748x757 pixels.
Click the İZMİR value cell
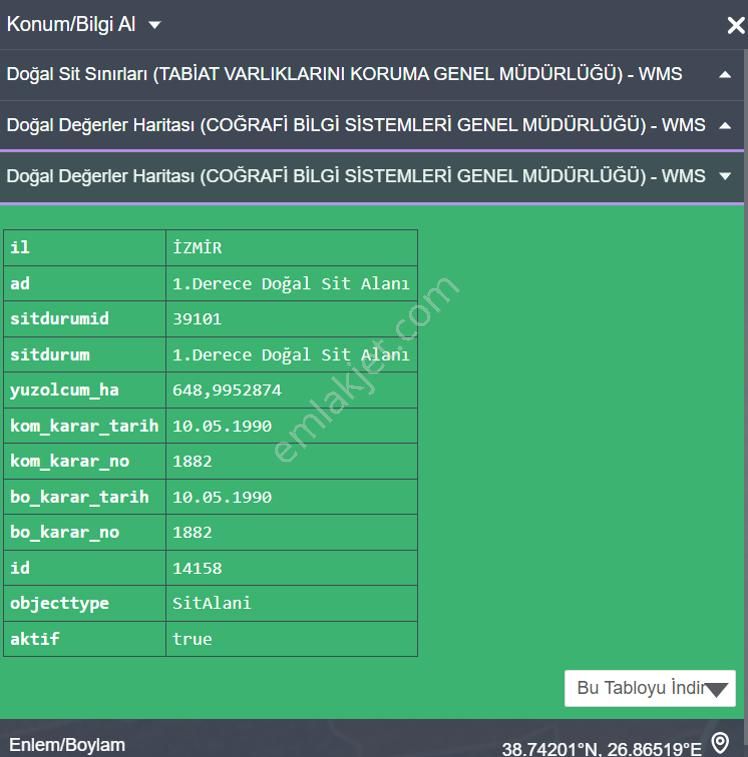tap(291, 248)
